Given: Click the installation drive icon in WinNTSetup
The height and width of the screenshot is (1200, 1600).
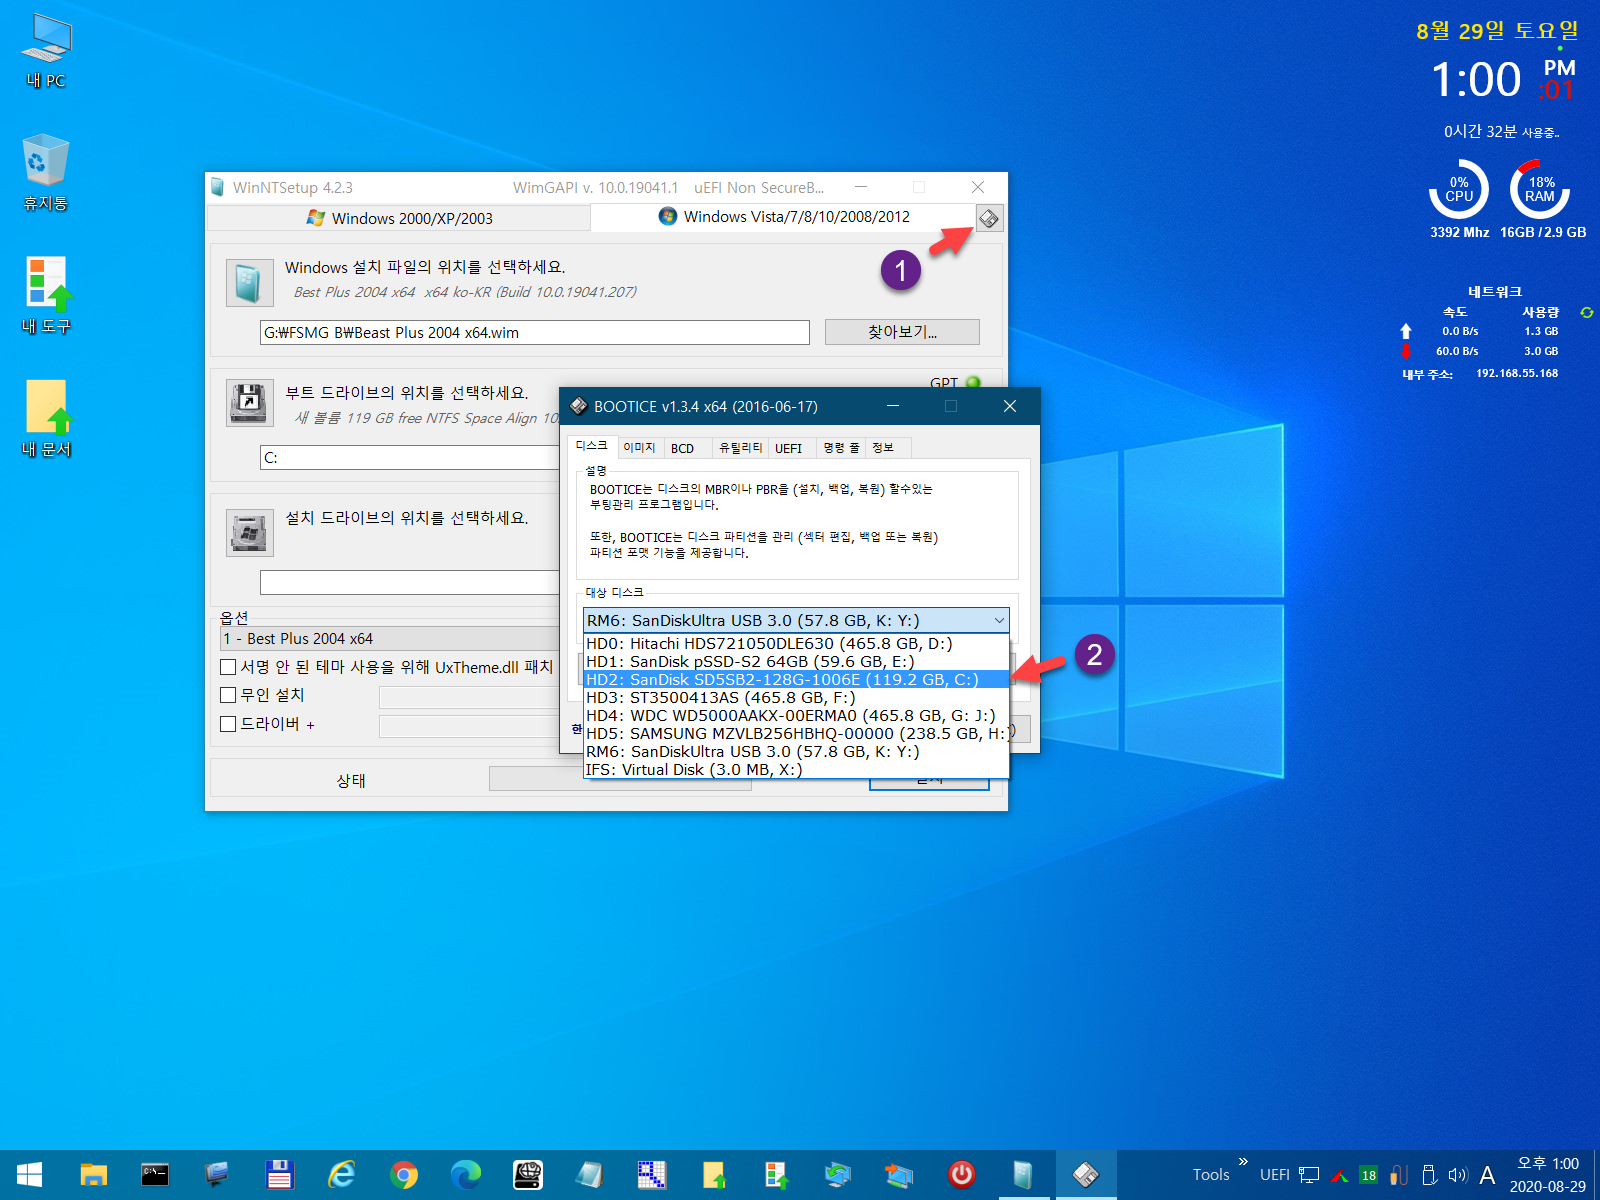Looking at the screenshot, I should [x=249, y=532].
